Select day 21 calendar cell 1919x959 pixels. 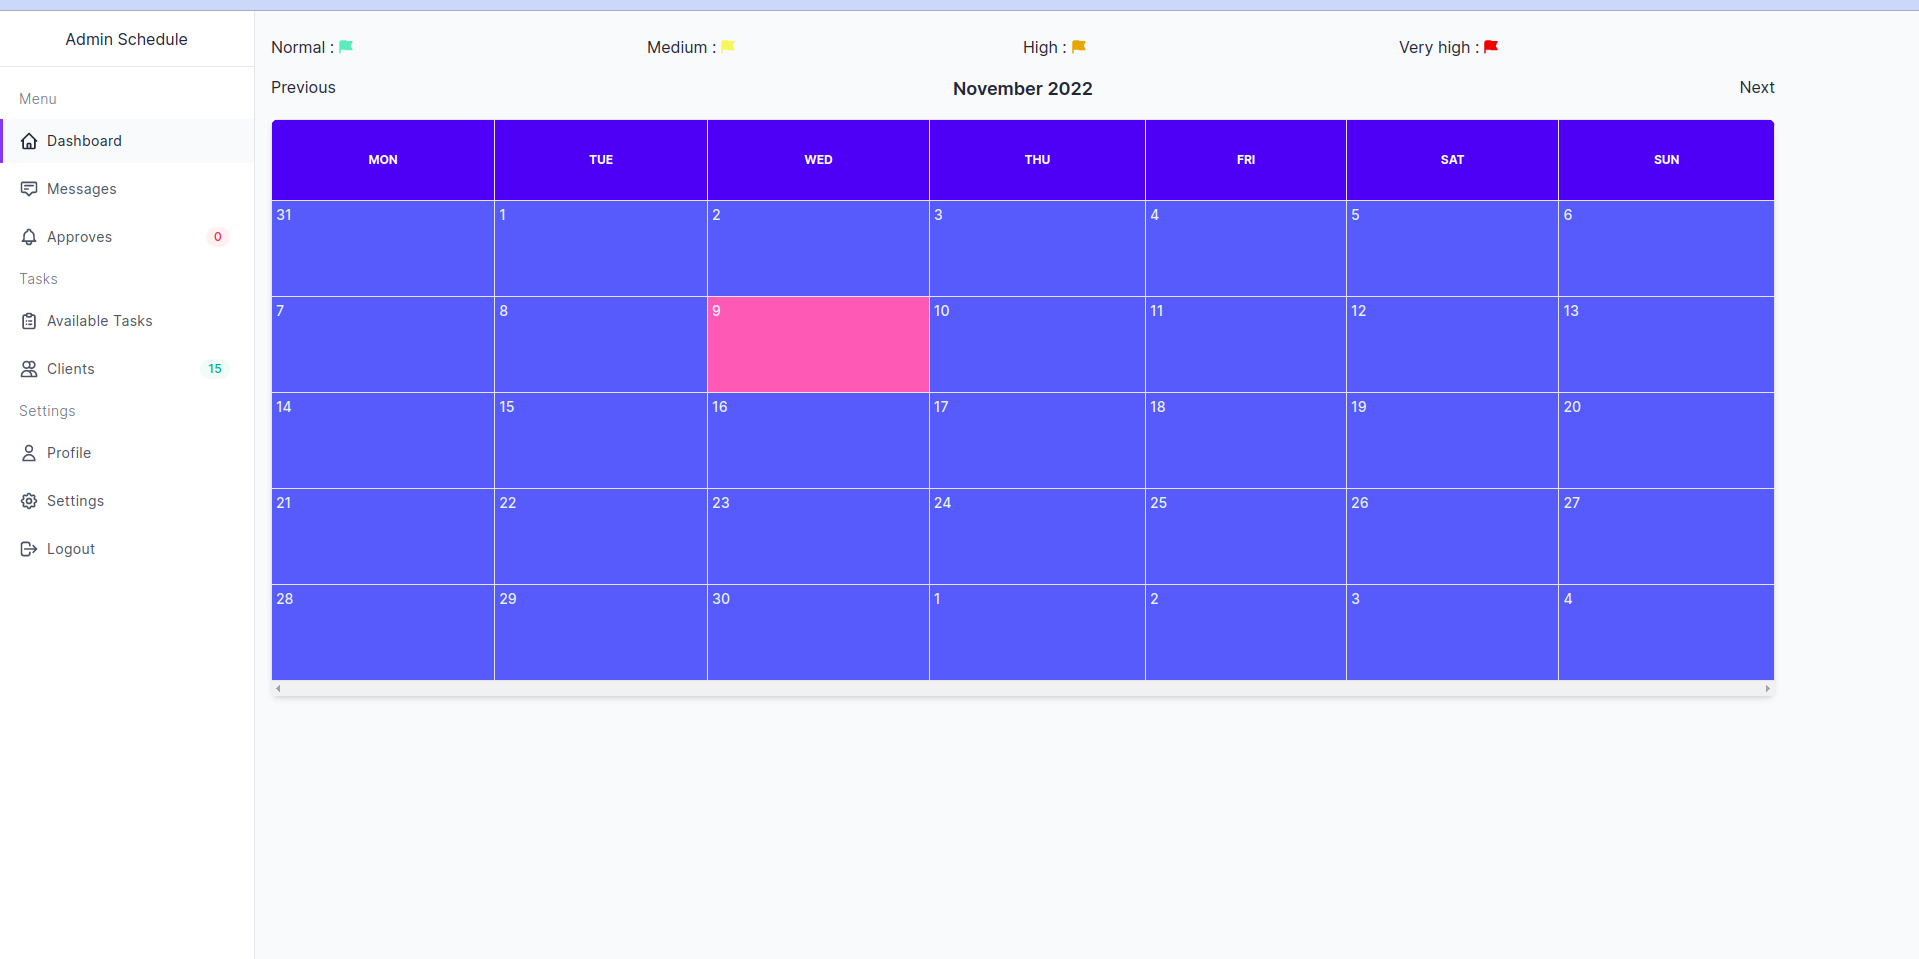tap(383, 536)
